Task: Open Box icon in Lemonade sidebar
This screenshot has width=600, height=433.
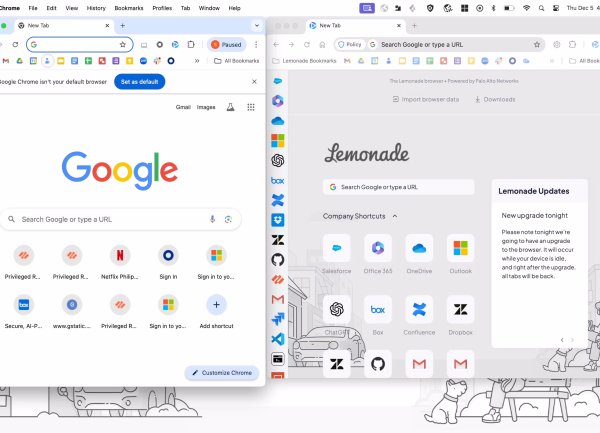Action: point(278,181)
